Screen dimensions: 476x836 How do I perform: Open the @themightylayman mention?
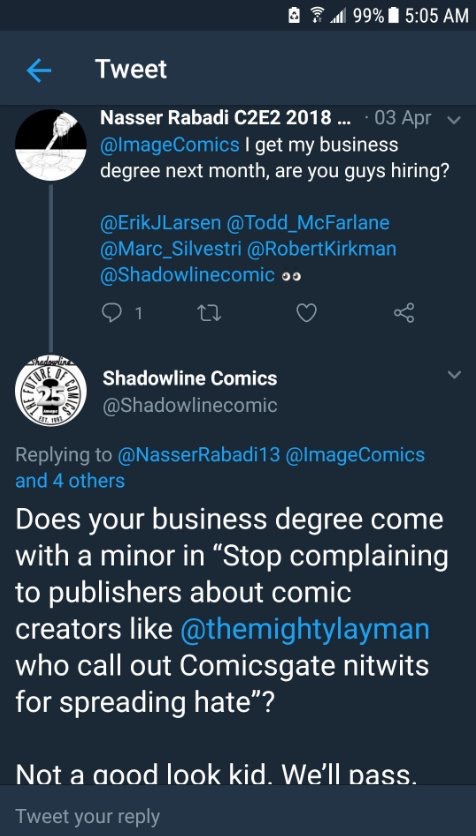[305, 630]
